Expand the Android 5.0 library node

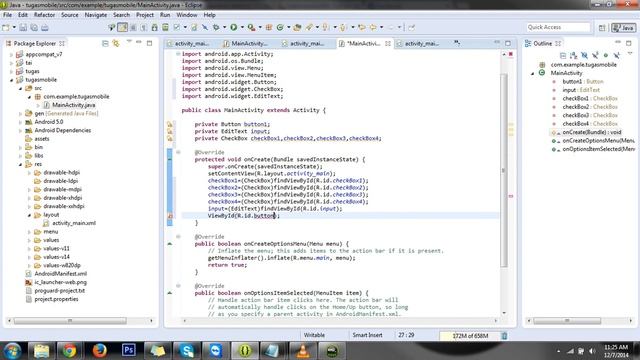pos(20,122)
